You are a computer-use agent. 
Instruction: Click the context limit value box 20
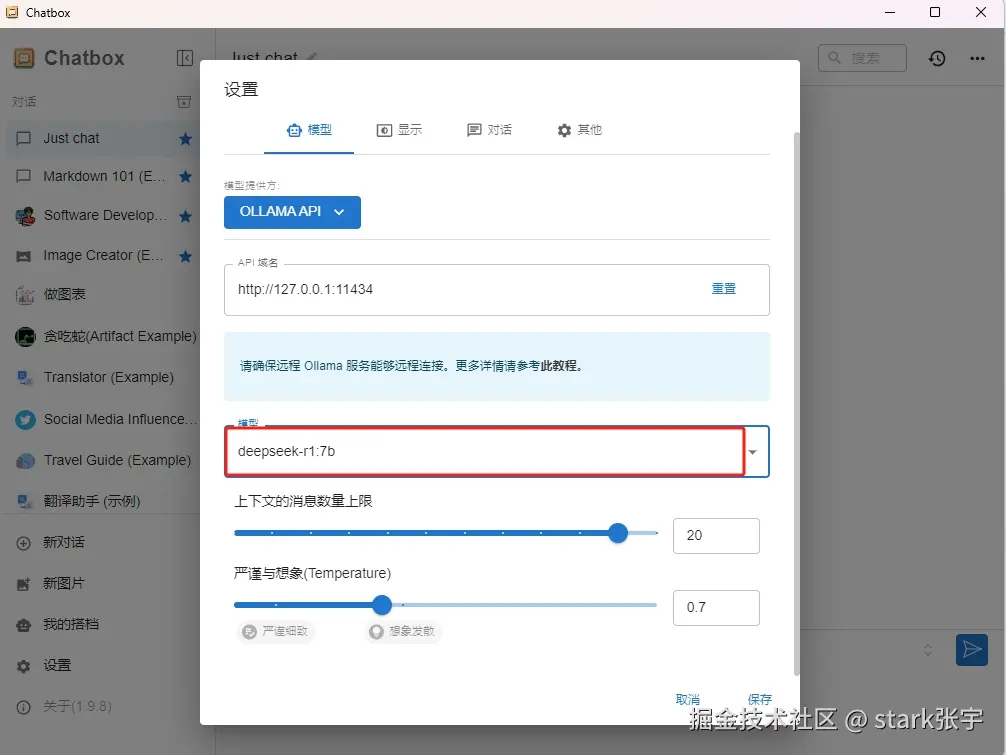(x=716, y=536)
